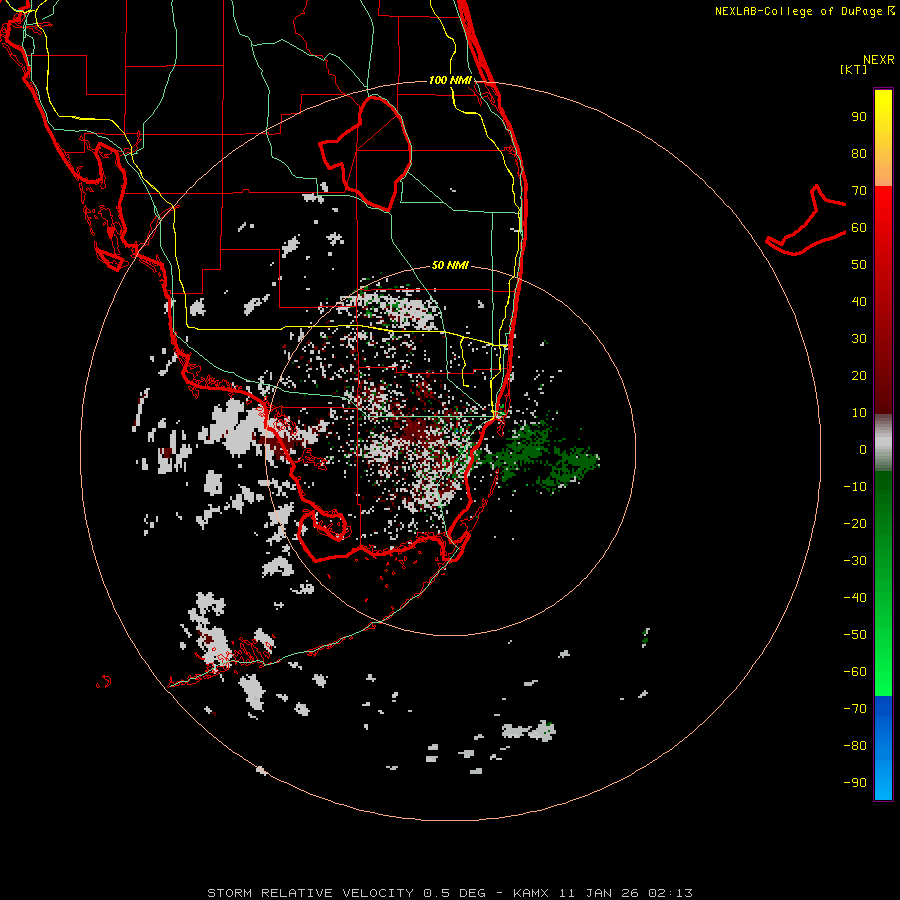This screenshot has width=900, height=900.
Task: Click the 50 NMI range ring label
Action: tap(450, 265)
